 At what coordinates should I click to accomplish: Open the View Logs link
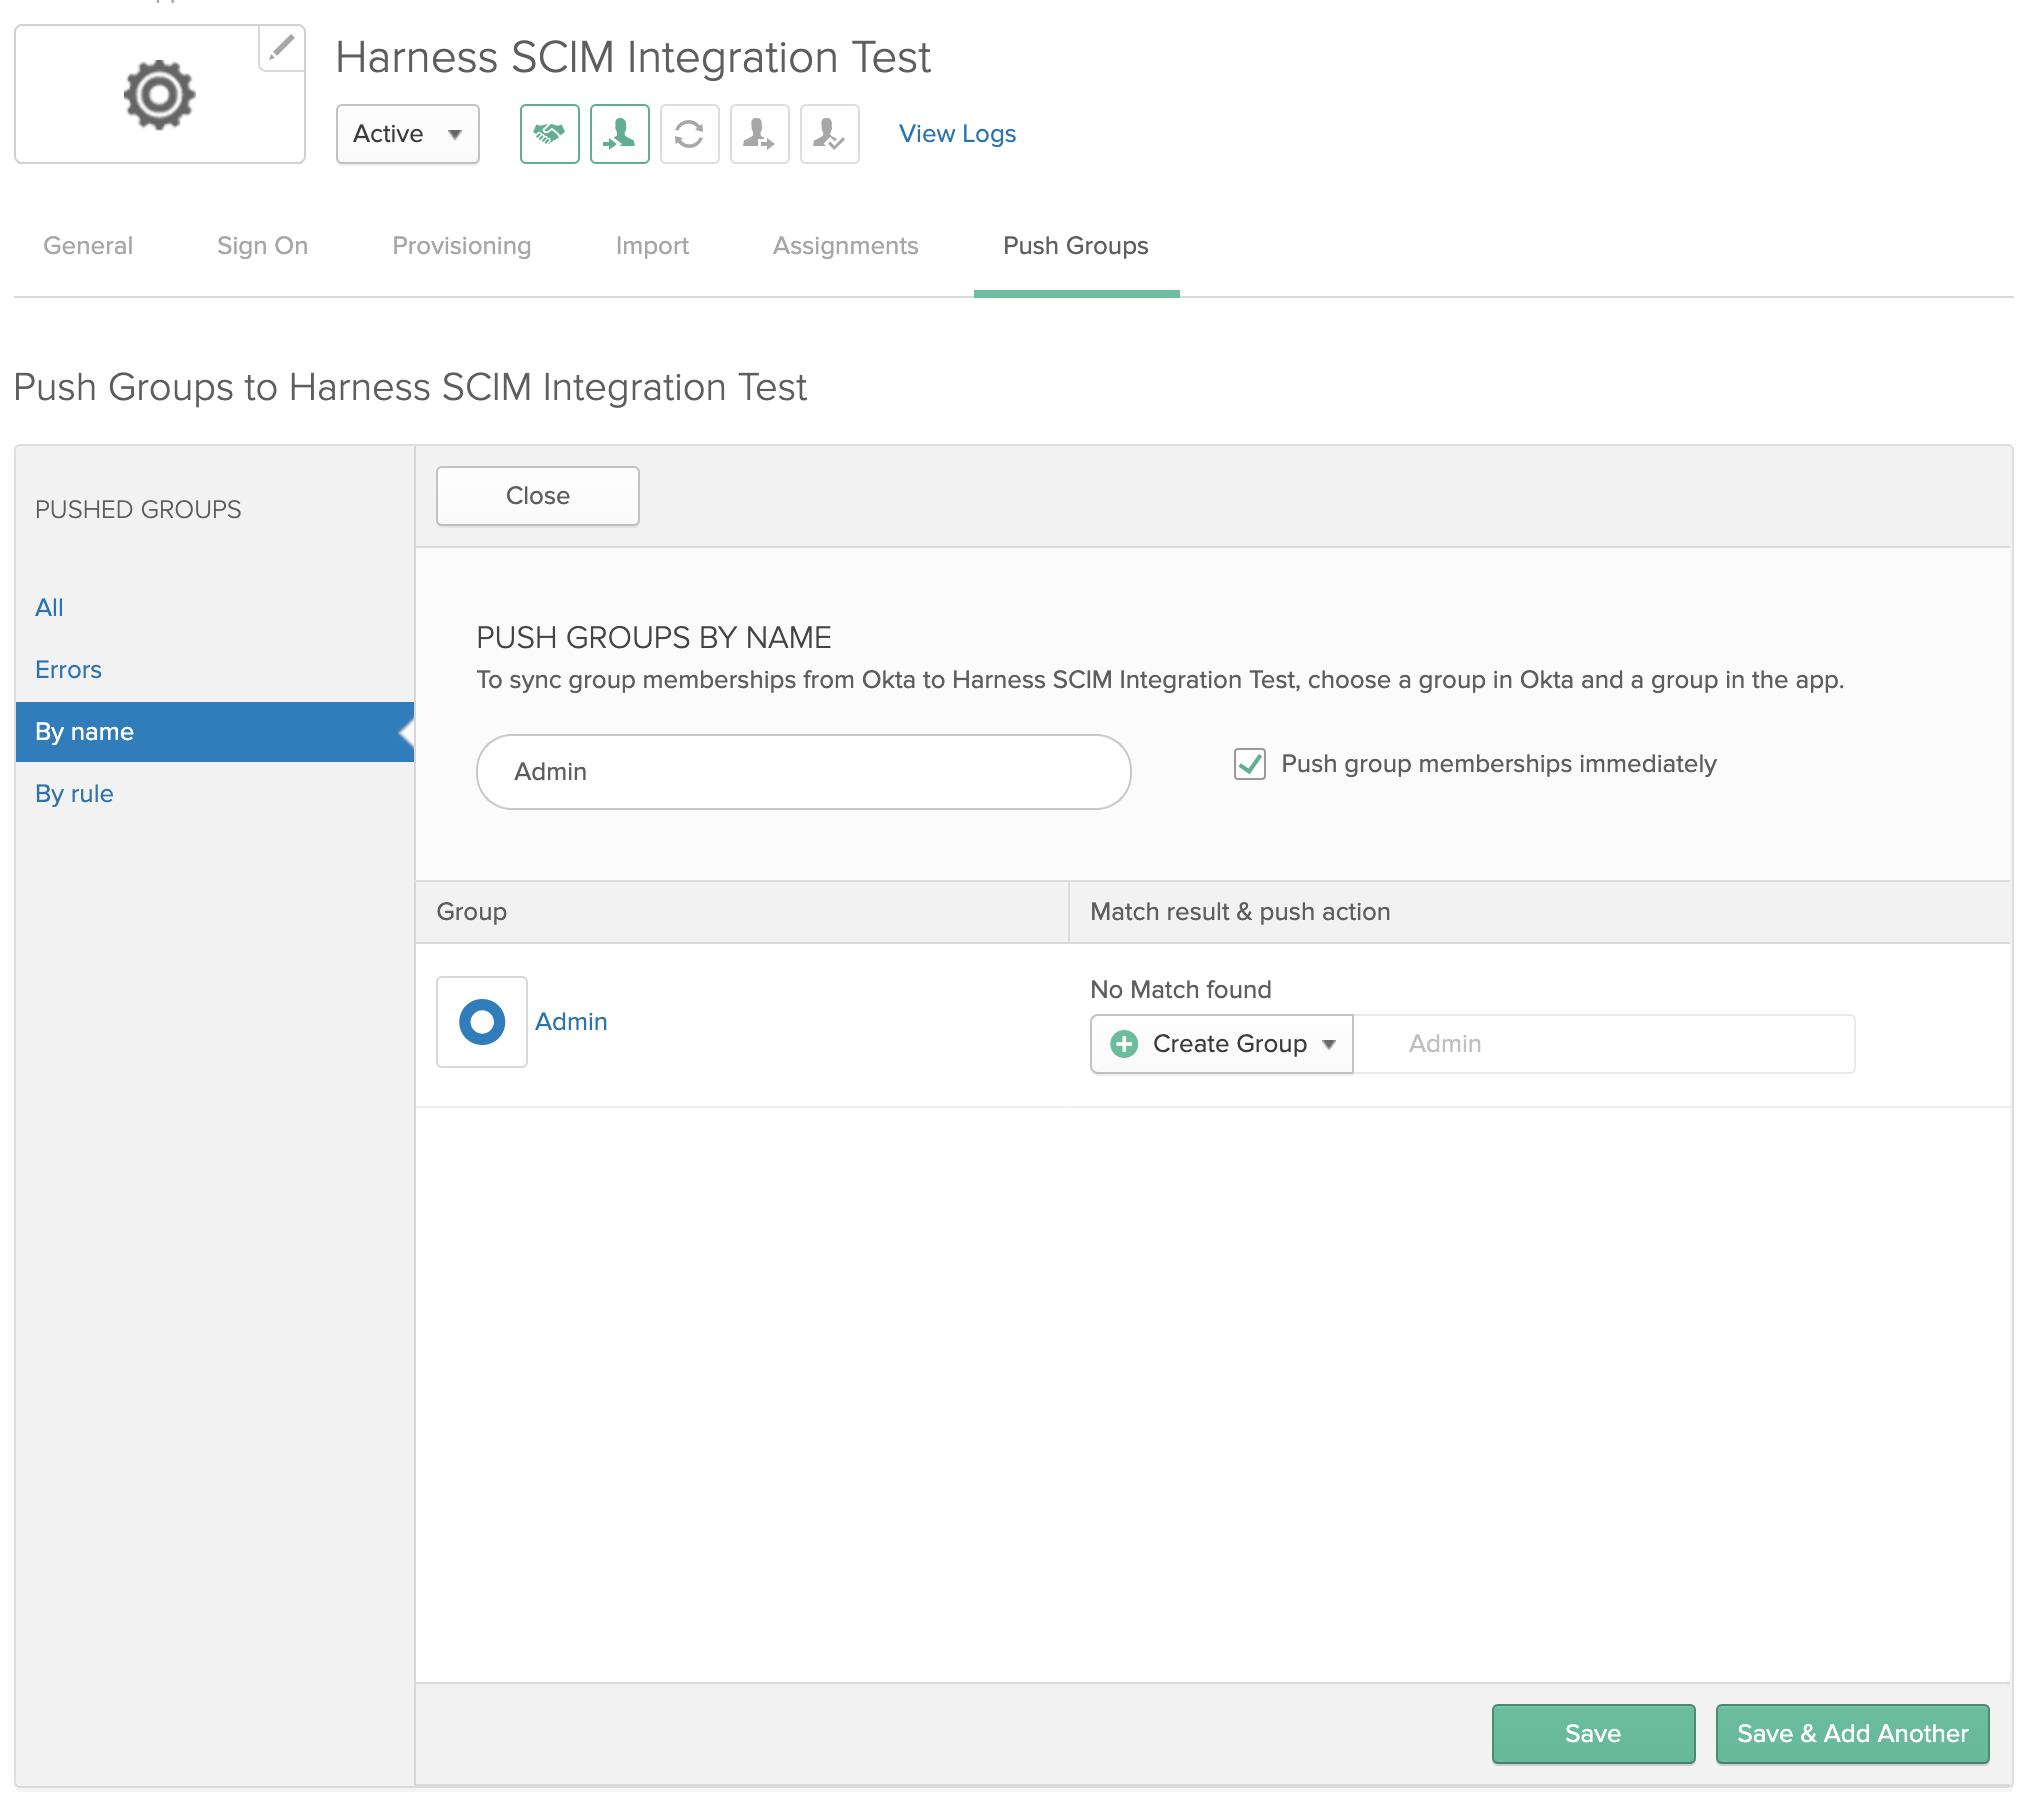[x=957, y=134]
